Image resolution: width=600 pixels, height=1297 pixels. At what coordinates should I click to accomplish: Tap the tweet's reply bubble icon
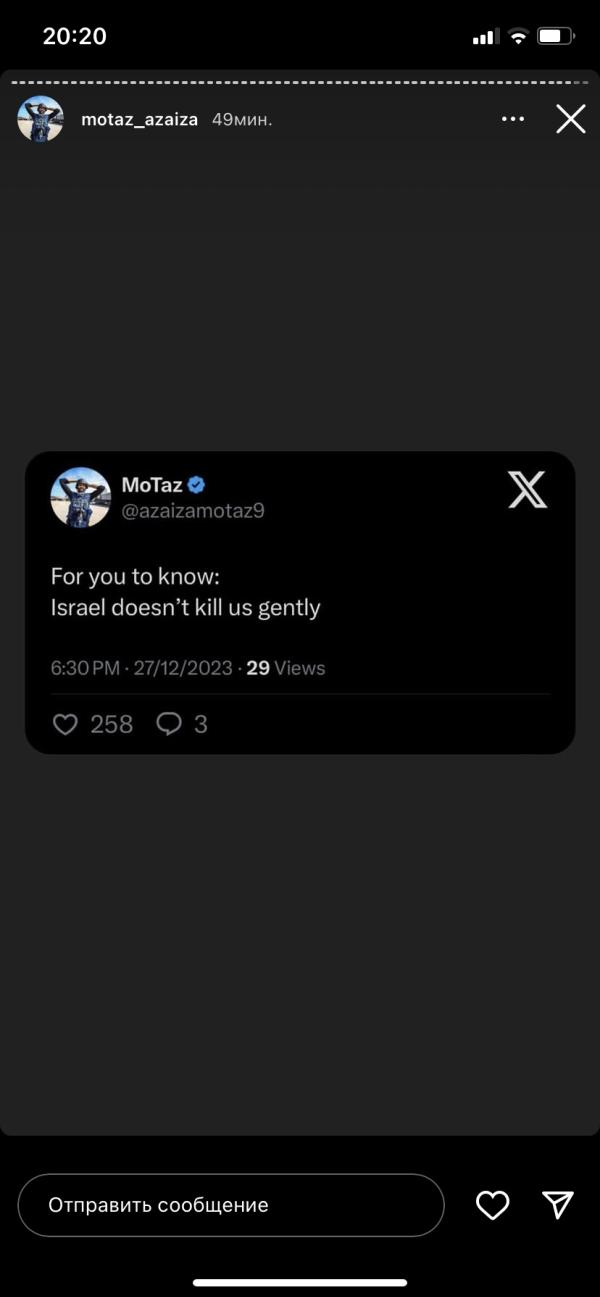click(x=169, y=724)
